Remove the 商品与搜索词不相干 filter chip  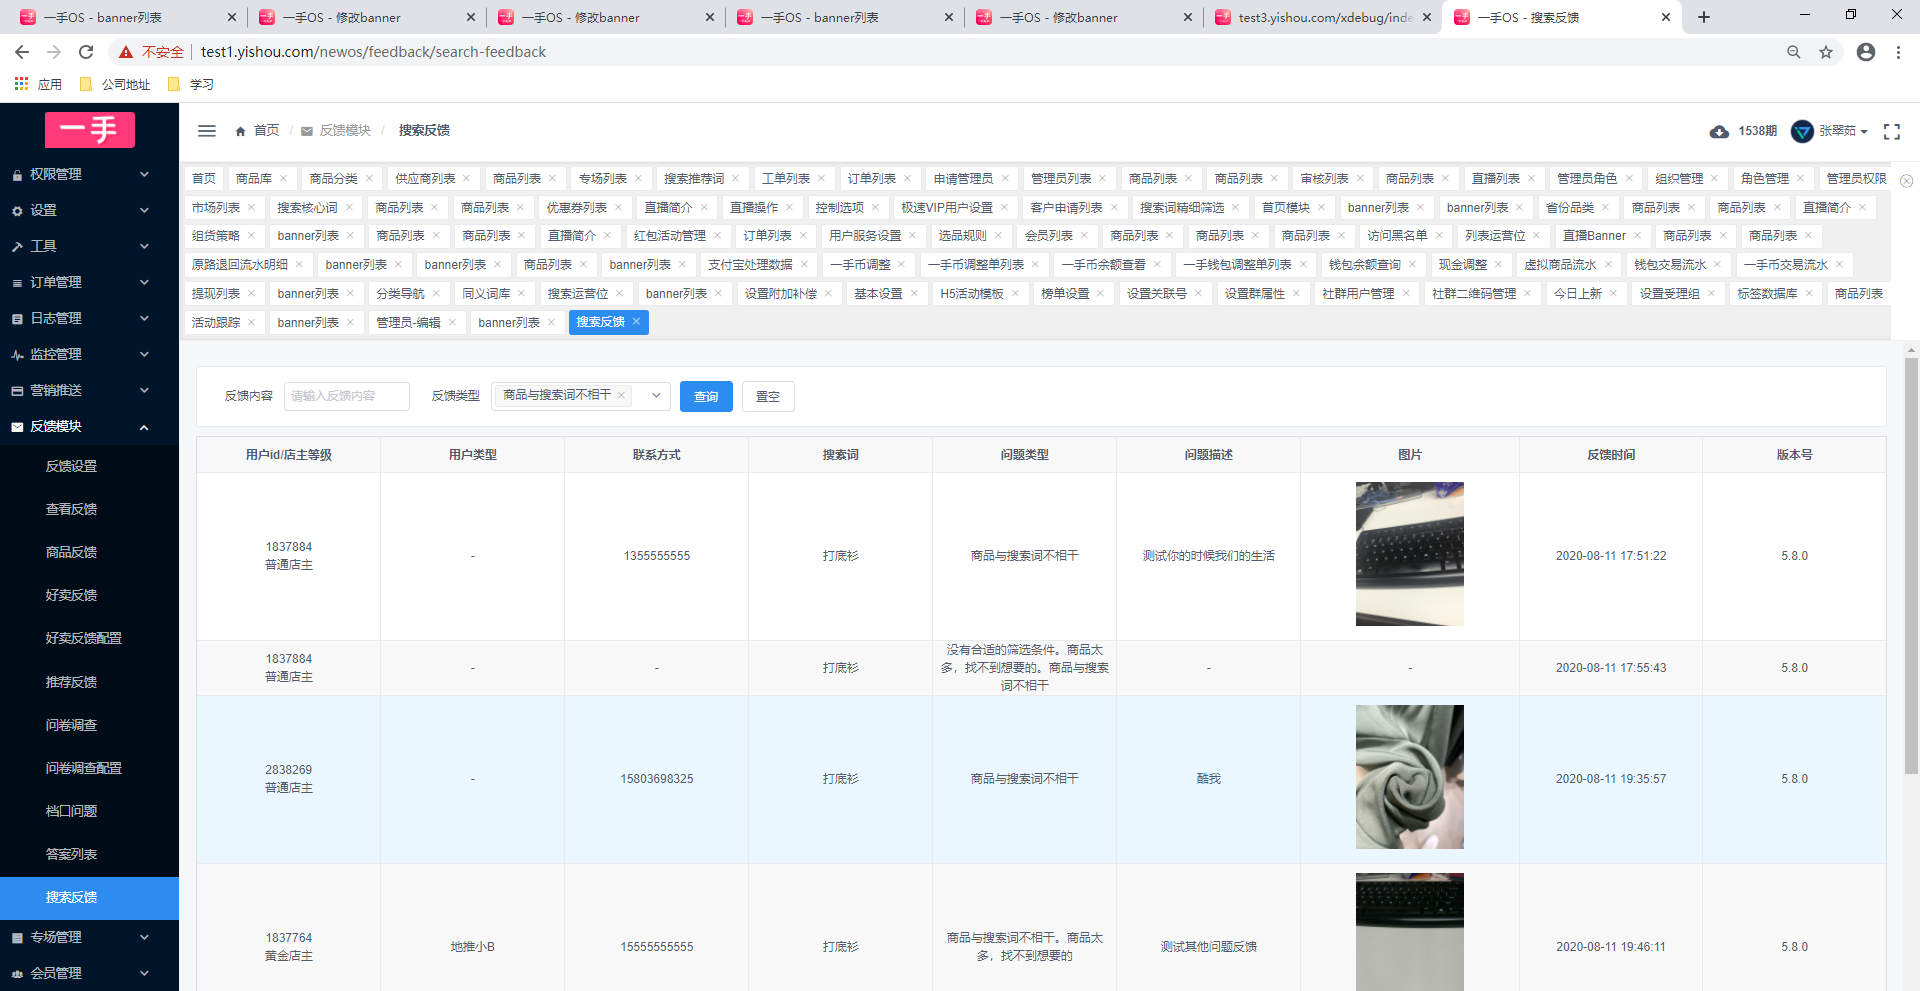pos(621,395)
